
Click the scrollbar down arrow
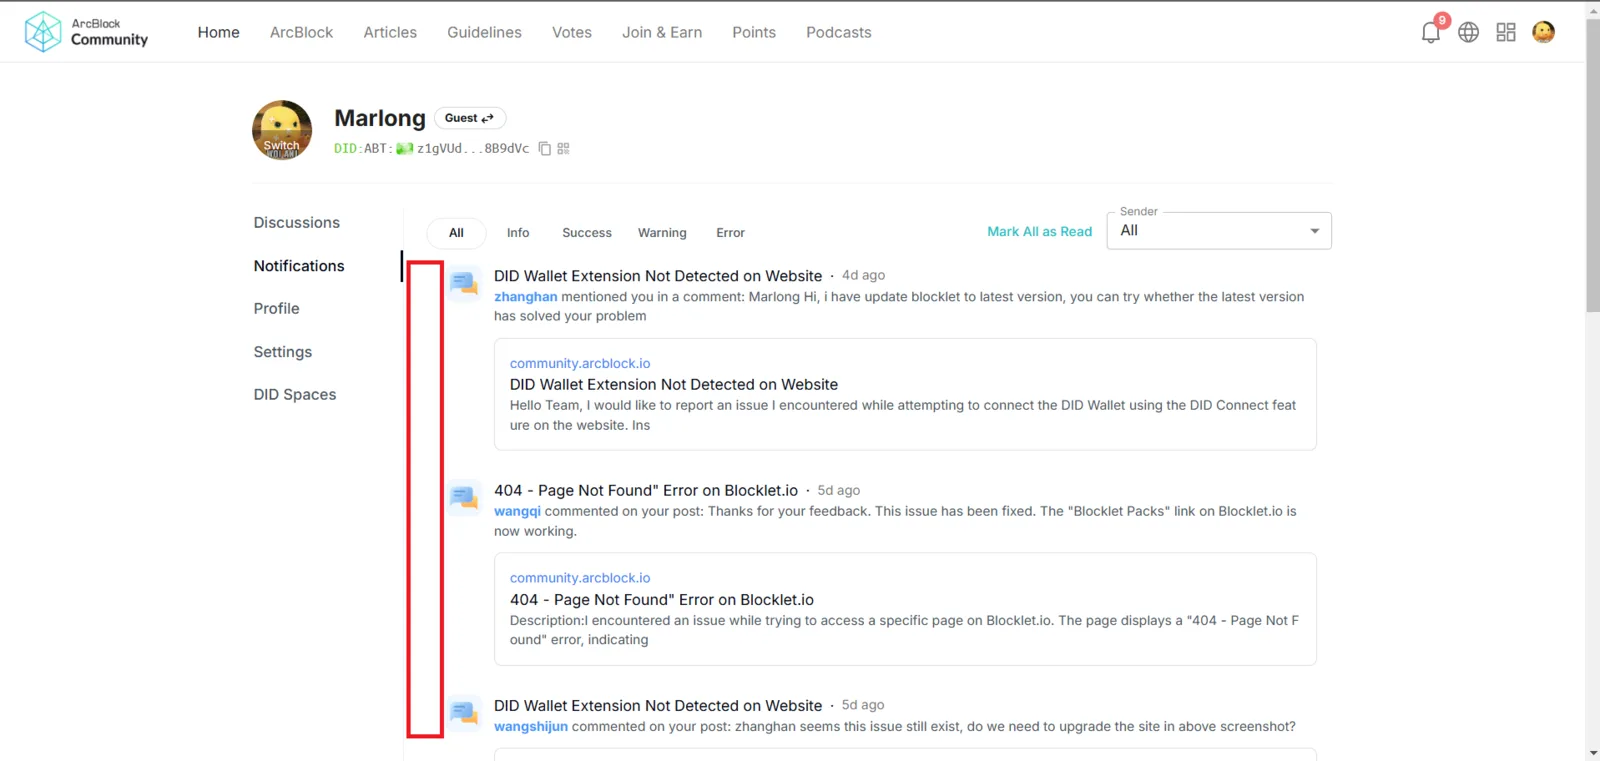(x=1593, y=752)
